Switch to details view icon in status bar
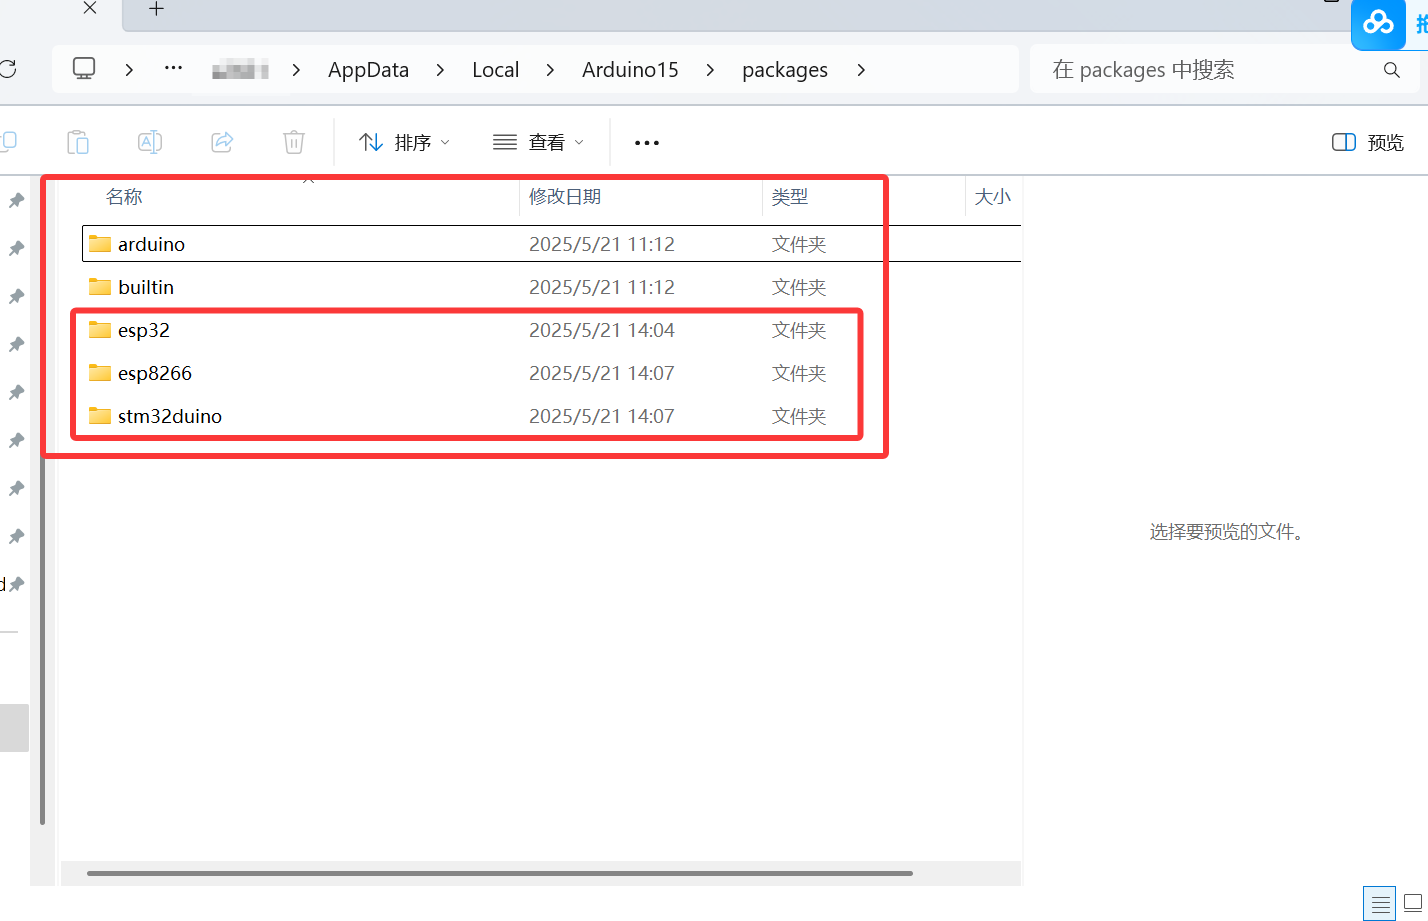 point(1380,904)
